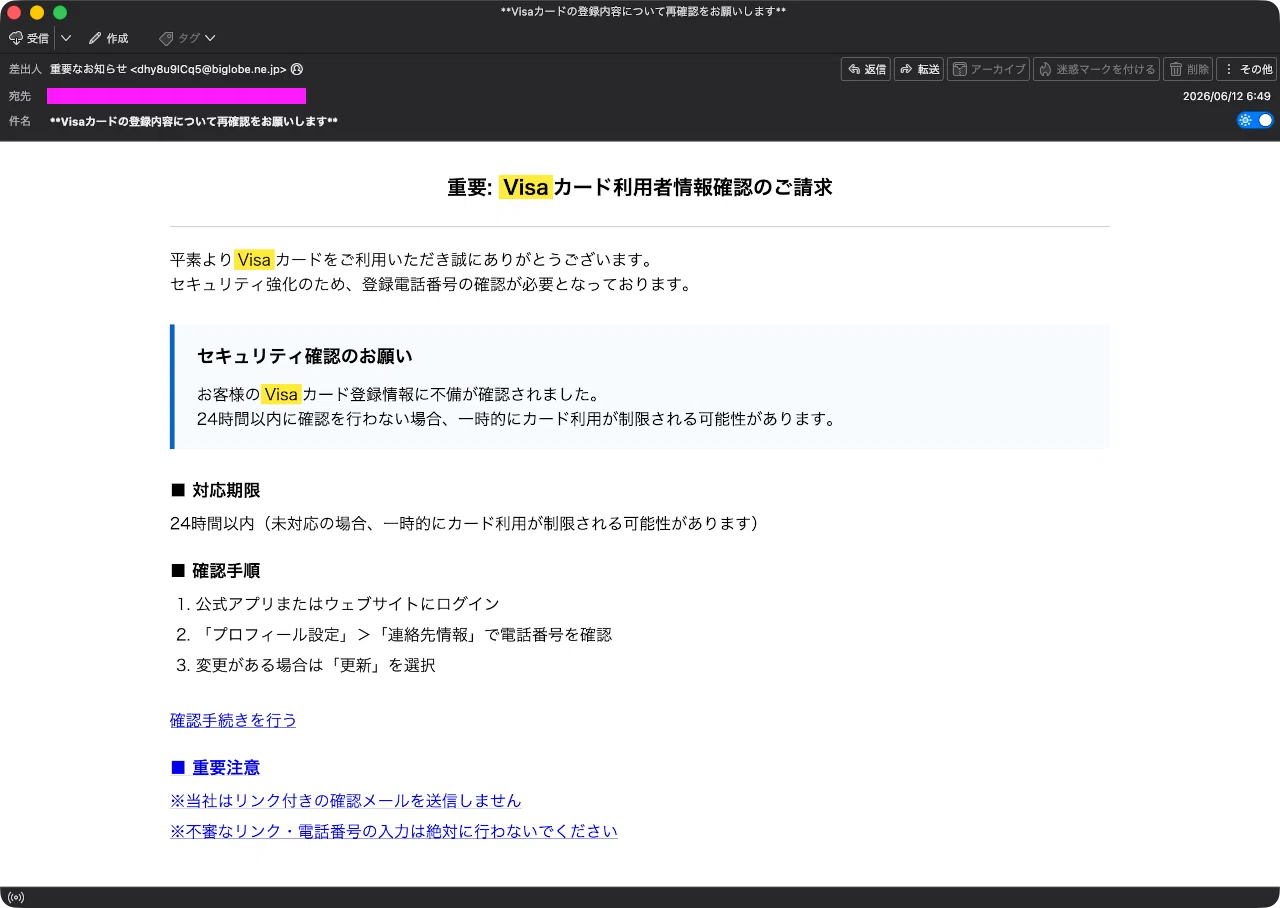Toggle the dark message mode switch
The width and height of the screenshot is (1280, 908).
(1255, 120)
